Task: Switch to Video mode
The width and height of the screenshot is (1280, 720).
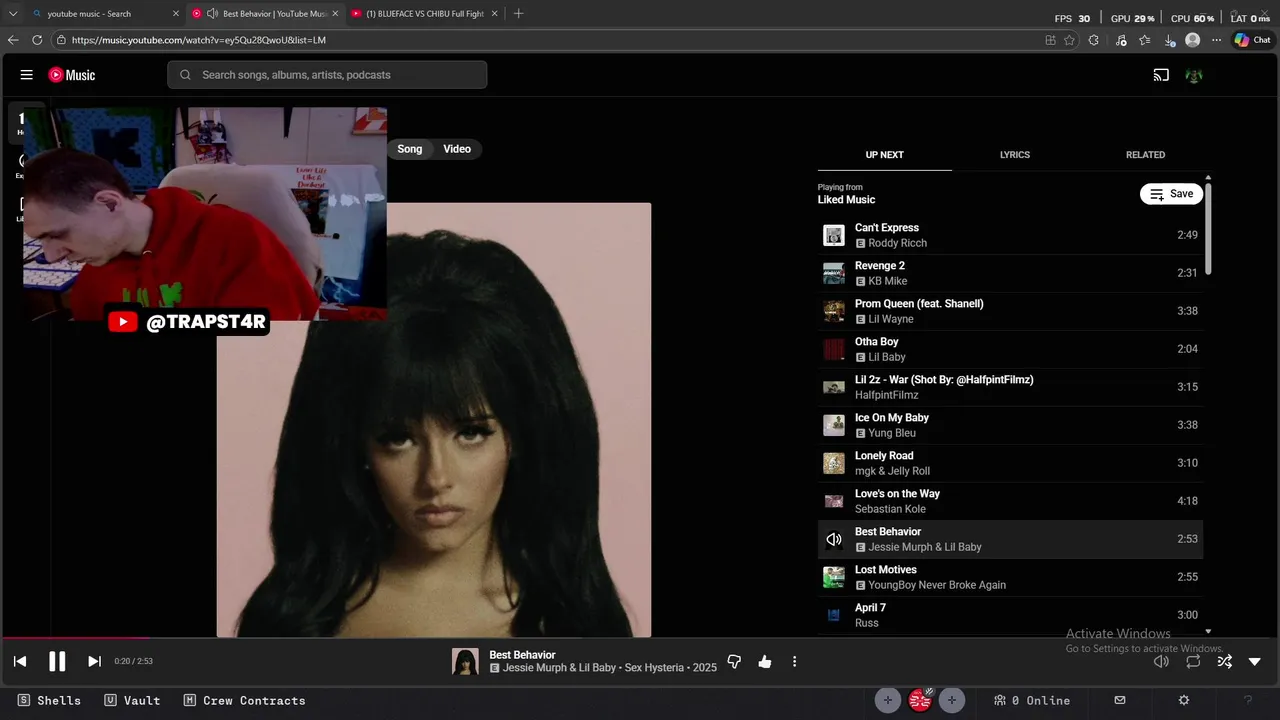Action: 457,149
